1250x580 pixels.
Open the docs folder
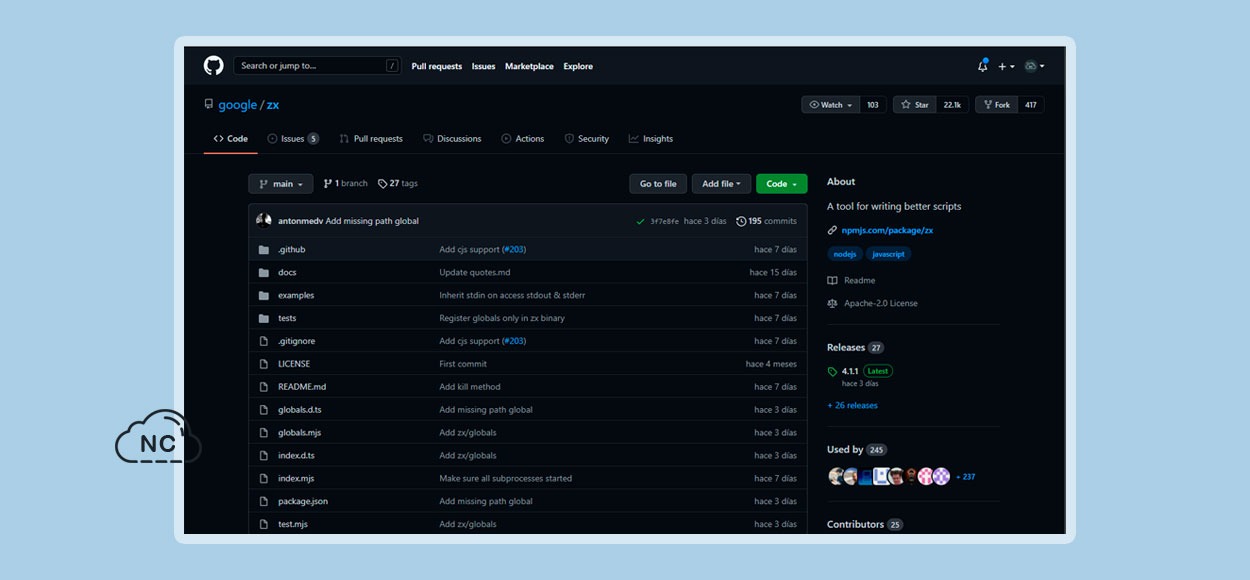coord(287,273)
